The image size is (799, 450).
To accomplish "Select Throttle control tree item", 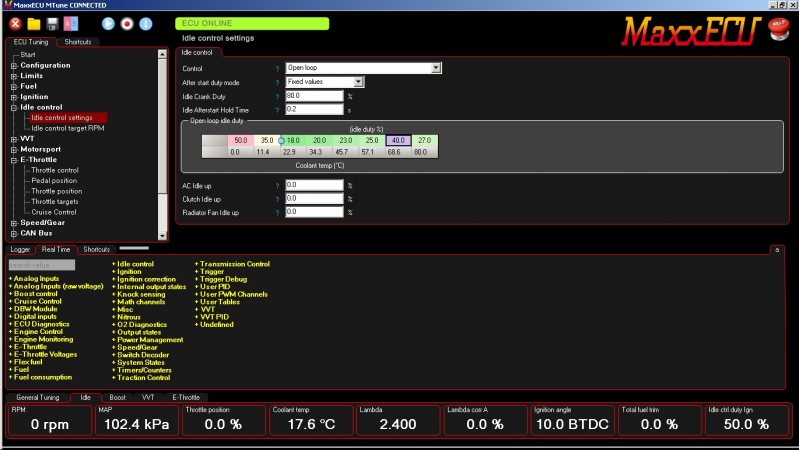I will tap(55, 170).
